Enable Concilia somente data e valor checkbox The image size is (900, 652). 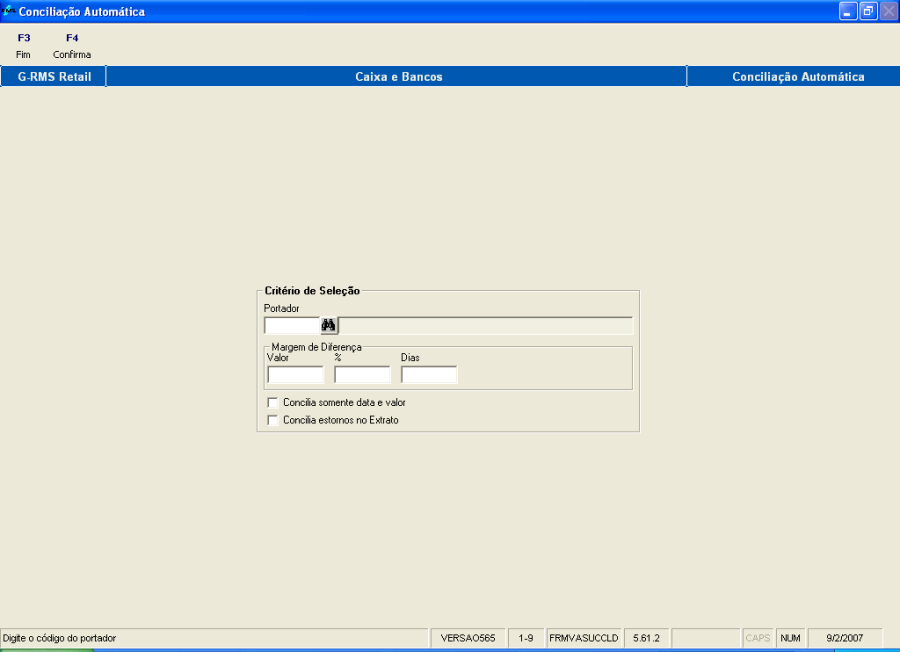tap(273, 403)
